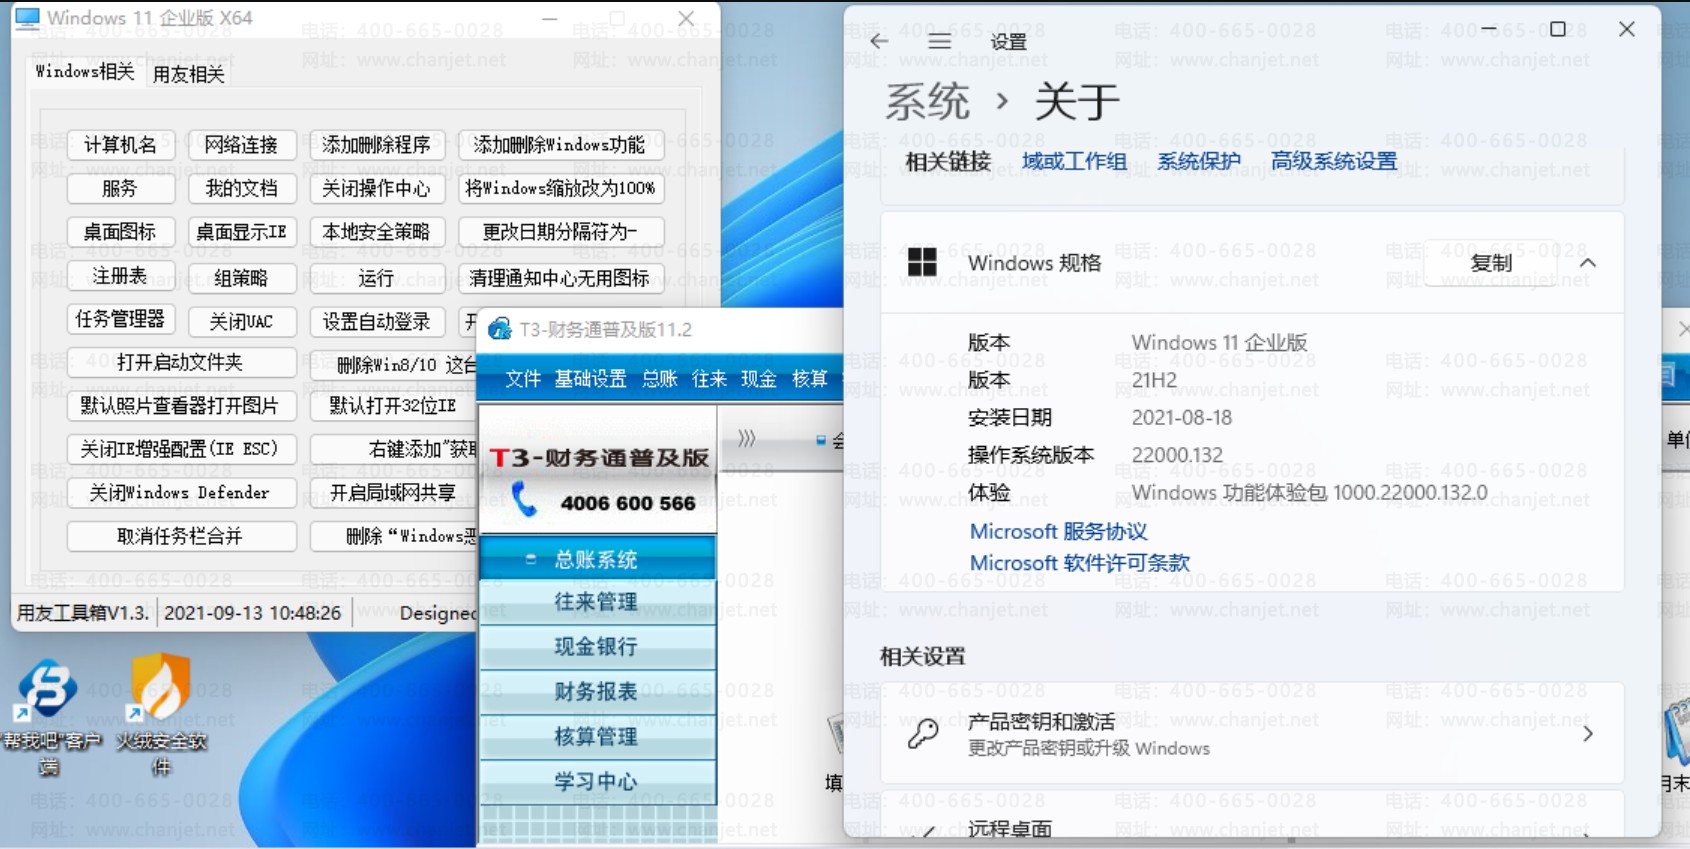This screenshot has width=1690, height=849.
Task: Click the 计算机名 button
Action: (121, 145)
